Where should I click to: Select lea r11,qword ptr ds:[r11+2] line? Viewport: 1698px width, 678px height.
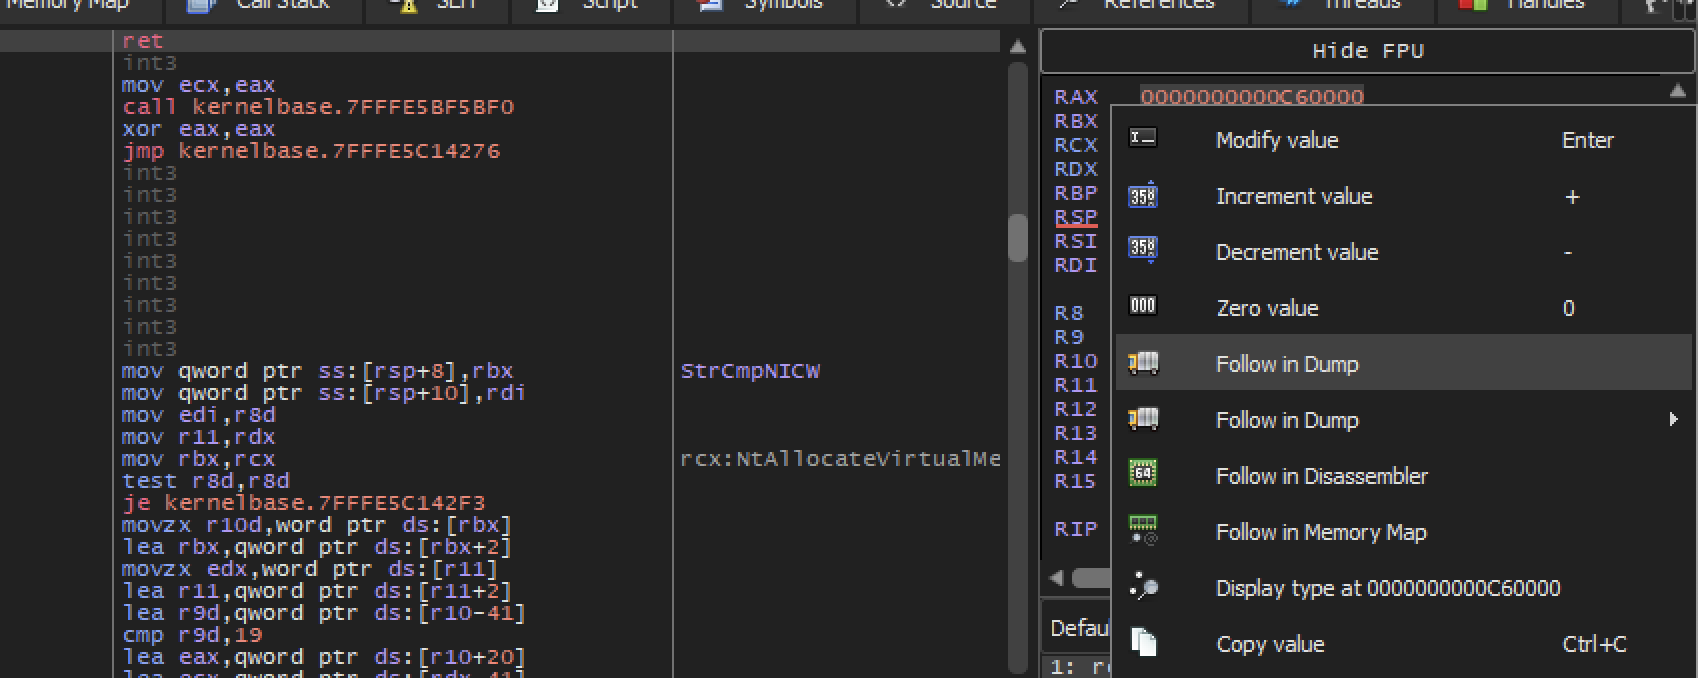tap(317, 591)
